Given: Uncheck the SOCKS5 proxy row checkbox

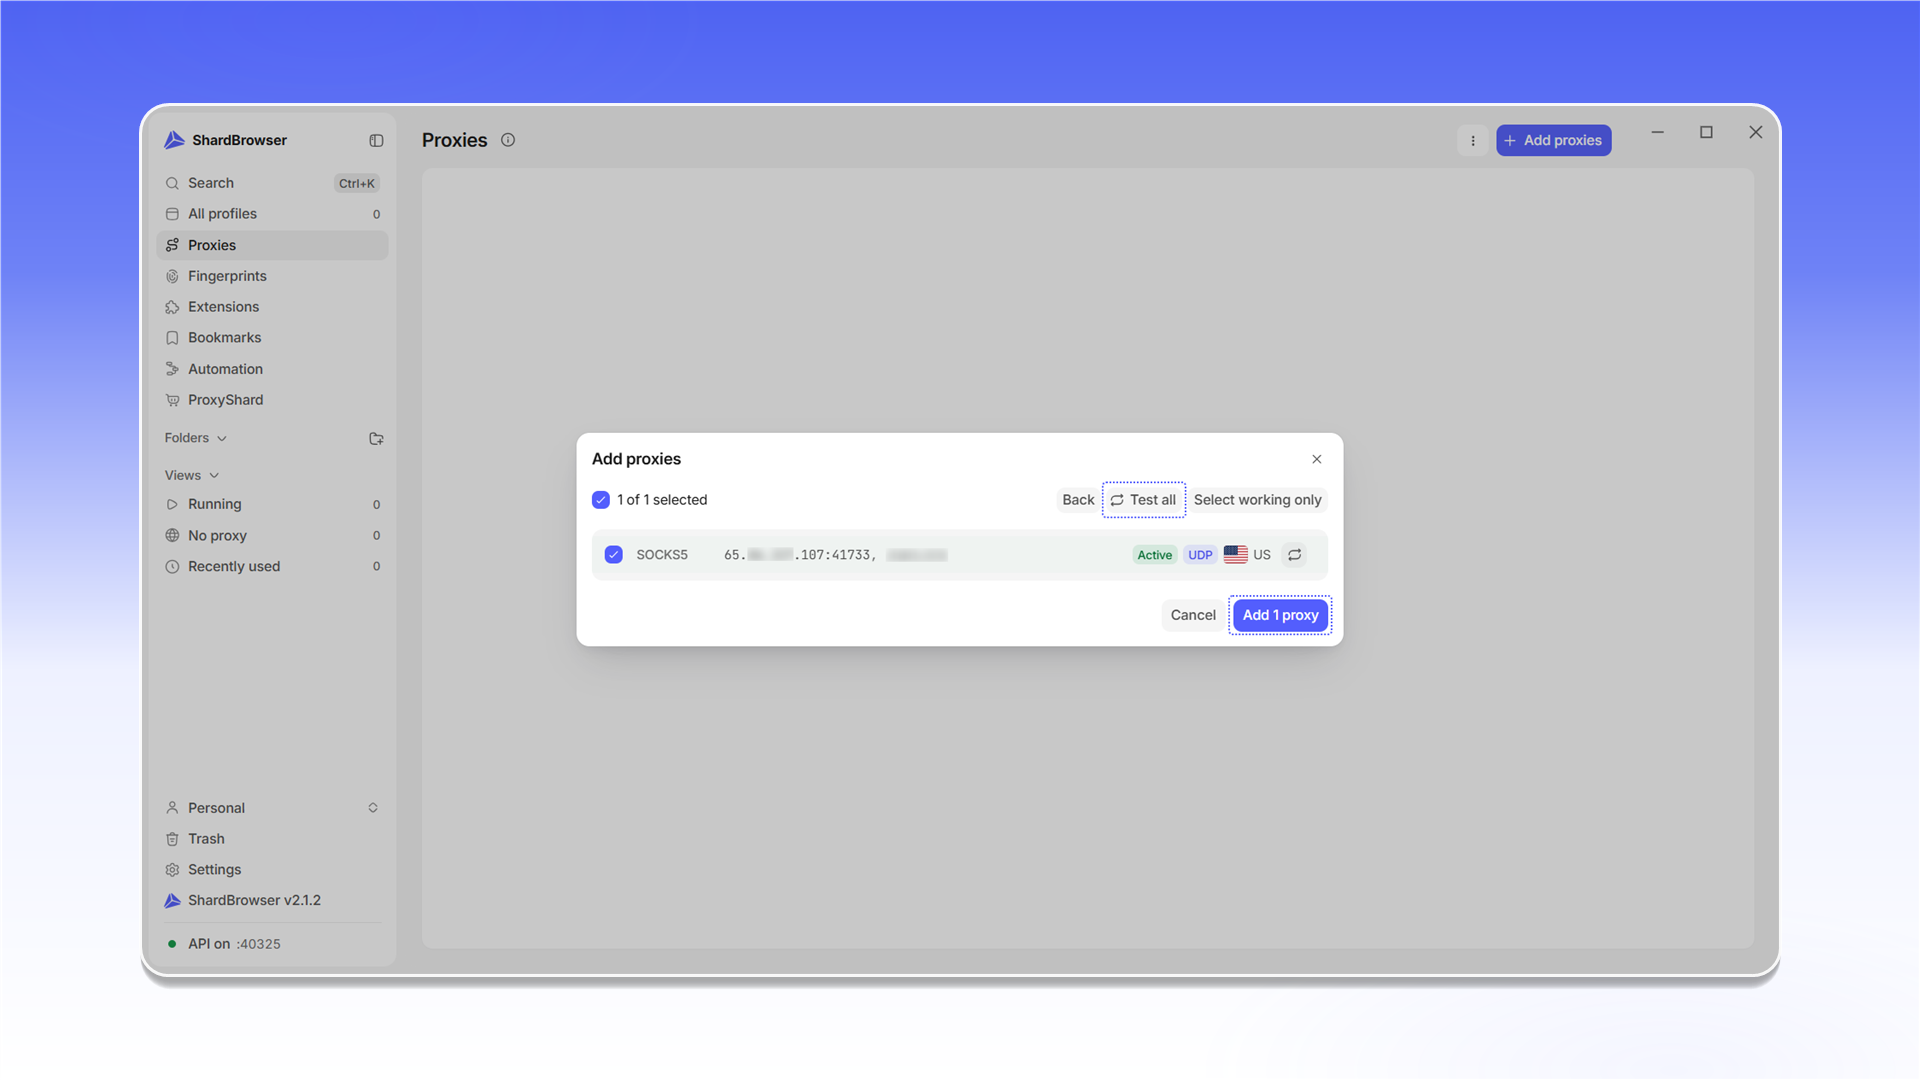Looking at the screenshot, I should click(614, 555).
